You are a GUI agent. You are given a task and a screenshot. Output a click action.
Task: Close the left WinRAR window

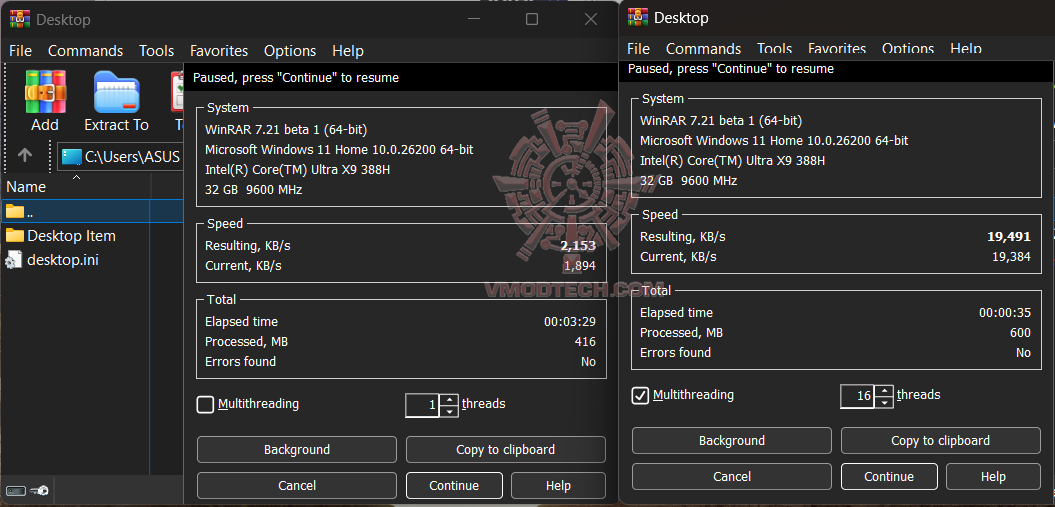pyautogui.click(x=591, y=20)
